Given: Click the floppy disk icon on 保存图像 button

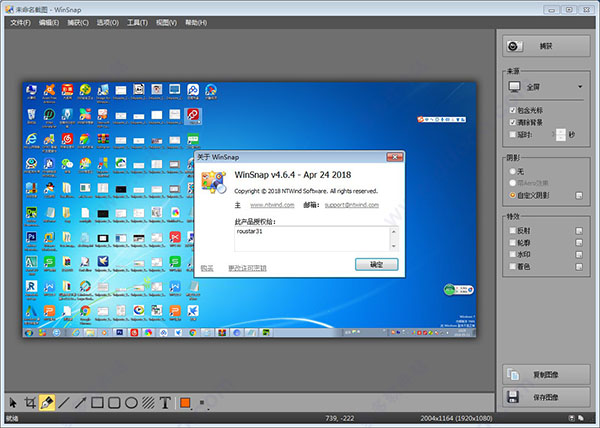Looking at the screenshot, I should 513,397.
